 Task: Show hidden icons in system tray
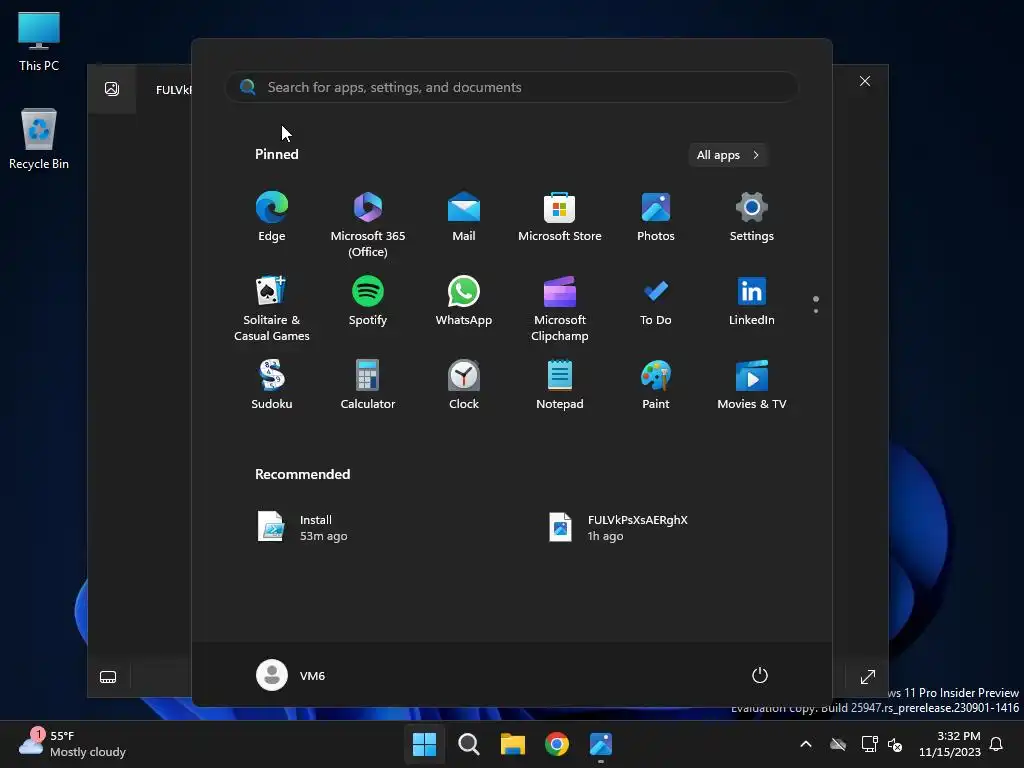pyautogui.click(x=806, y=744)
